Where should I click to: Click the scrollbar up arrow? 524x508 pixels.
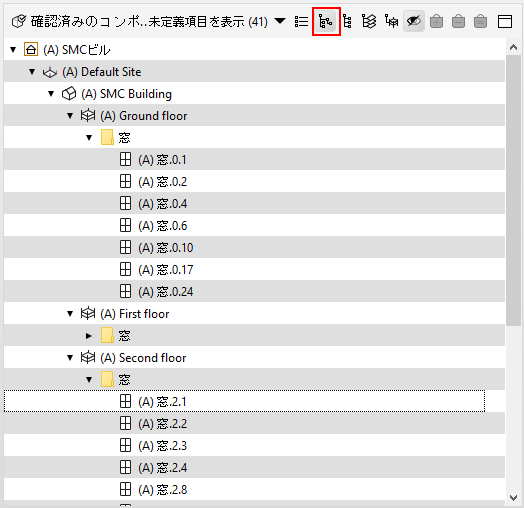(514, 47)
